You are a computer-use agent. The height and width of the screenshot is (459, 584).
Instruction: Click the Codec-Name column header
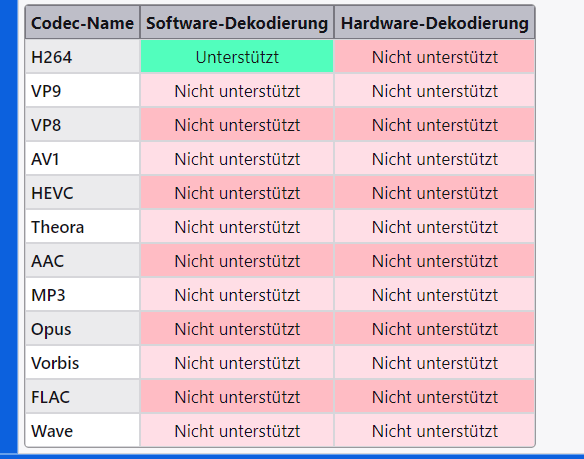point(82,23)
